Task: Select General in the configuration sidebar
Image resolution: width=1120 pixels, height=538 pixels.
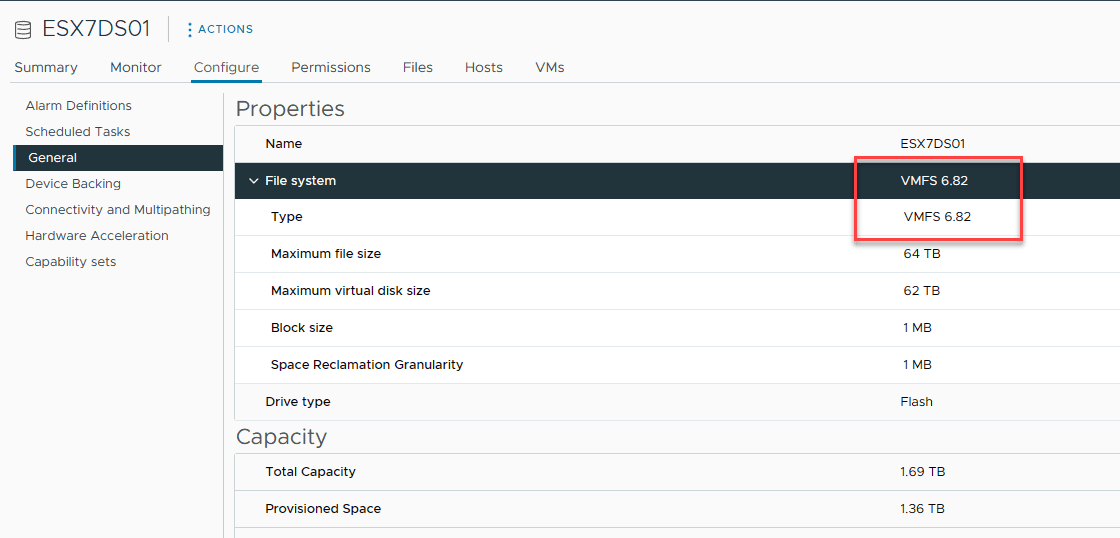Action: point(53,157)
